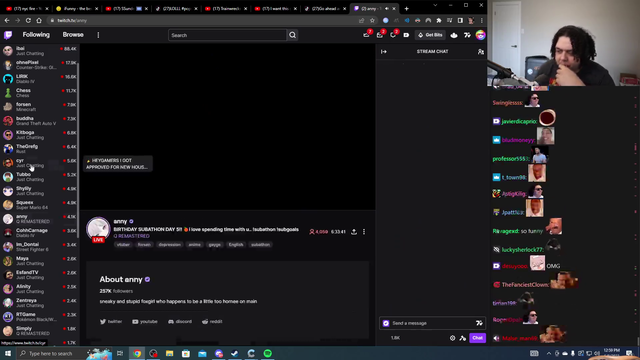Screen dimensions: 640x360
Task: Open the CohhCarnage channel in sidebar
Action: [40, 233]
